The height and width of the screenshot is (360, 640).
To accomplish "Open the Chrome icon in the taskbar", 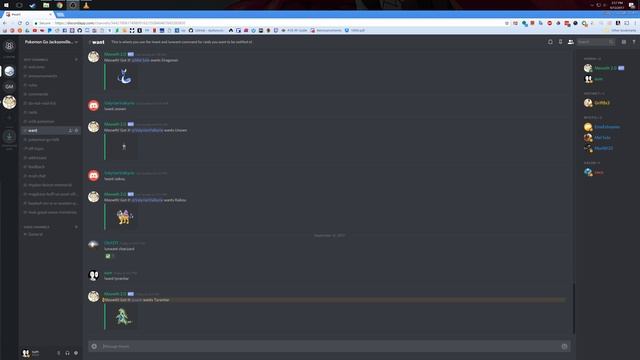I will [x=60, y=5].
